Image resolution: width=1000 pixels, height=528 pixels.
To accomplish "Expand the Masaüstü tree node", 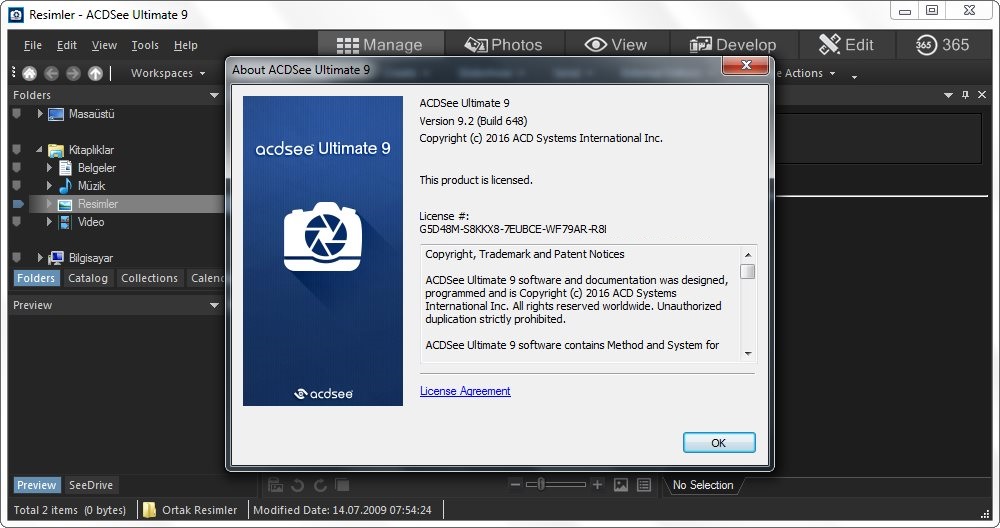I will (40, 114).
